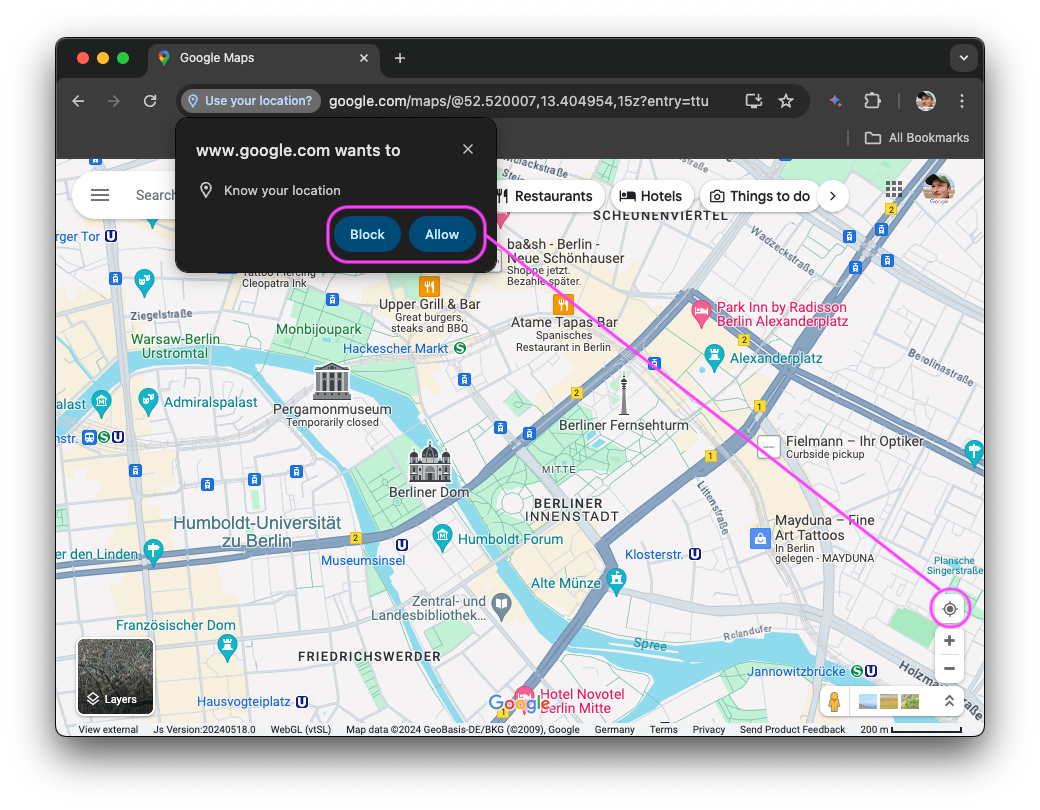Image resolution: width=1040 pixels, height=810 pixels.
Task: Open the Chrome tab search dropdown
Action: pos(963,58)
